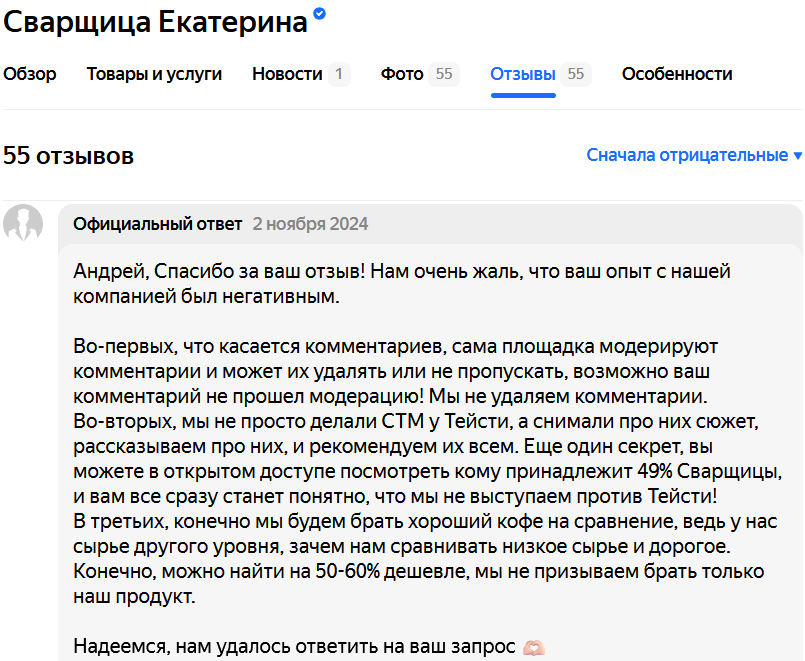Click the reply text starting with 'Андрей, Спасибо'
The width and height of the screenshot is (805, 661).
tap(401, 284)
